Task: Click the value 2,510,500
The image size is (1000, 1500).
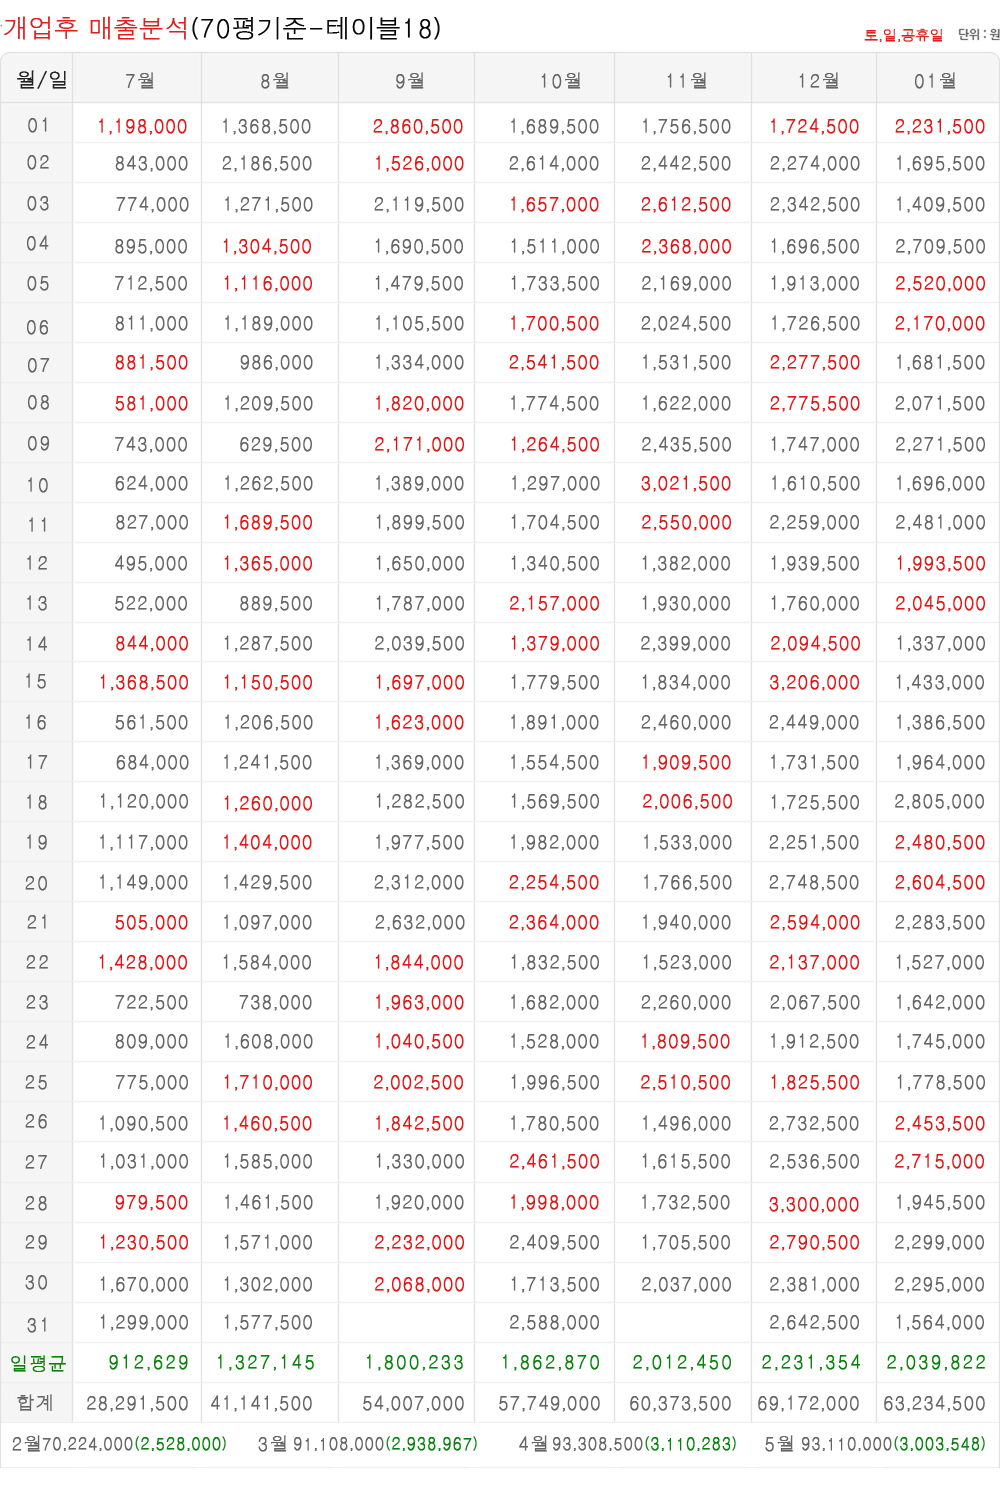Action: [686, 1083]
